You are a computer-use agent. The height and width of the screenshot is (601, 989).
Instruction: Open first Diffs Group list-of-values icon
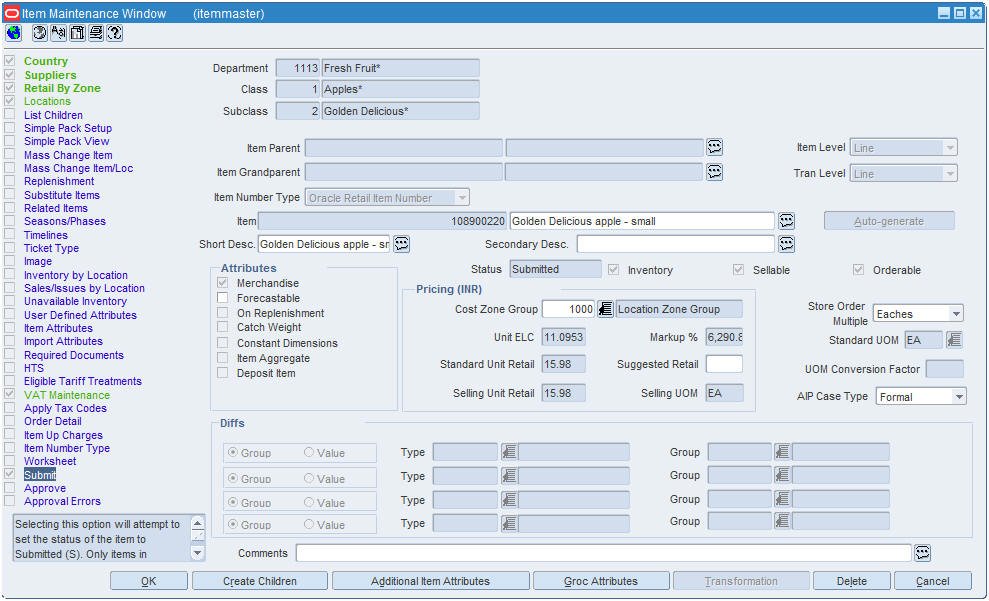(782, 452)
